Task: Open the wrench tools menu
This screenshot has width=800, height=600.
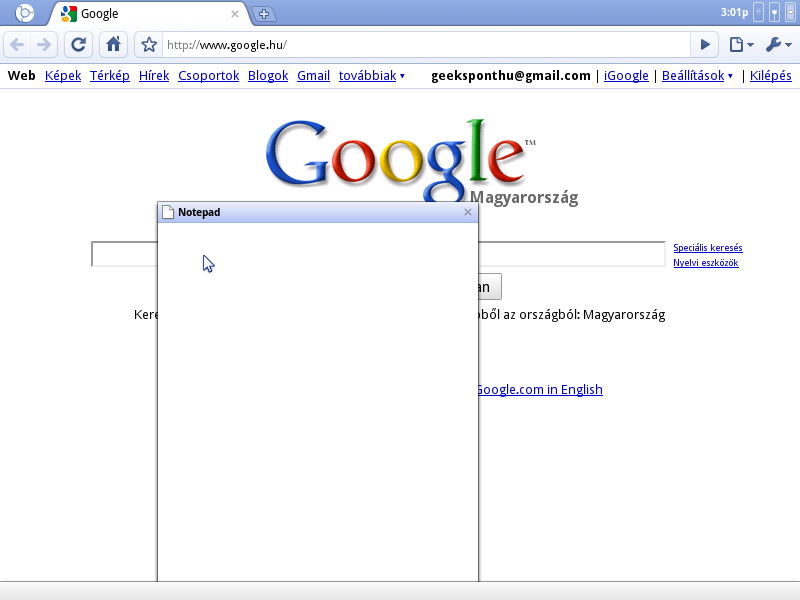Action: (x=778, y=45)
